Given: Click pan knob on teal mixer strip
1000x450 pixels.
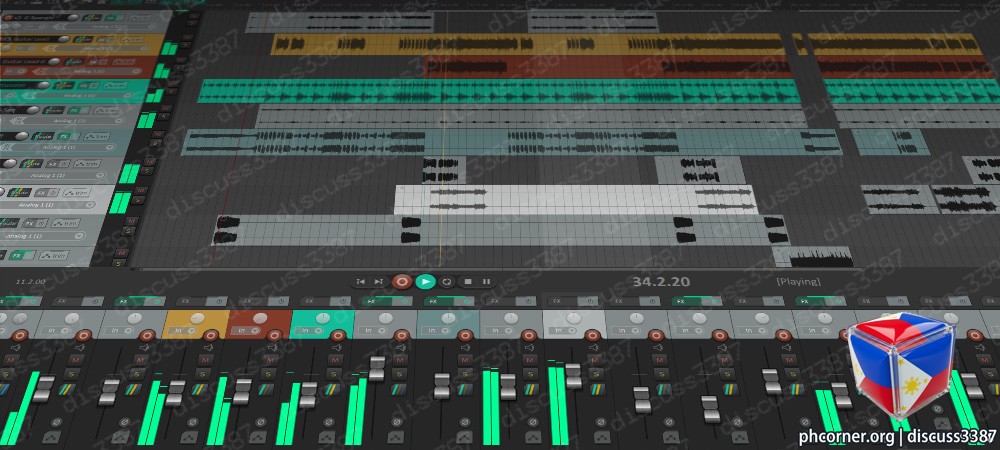Looking at the screenshot, I should click(323, 318).
